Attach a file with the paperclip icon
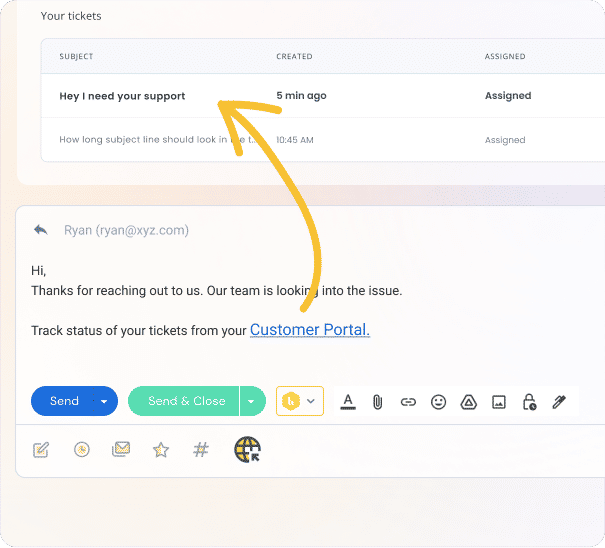Screen dimensions: 605x548 377,402
